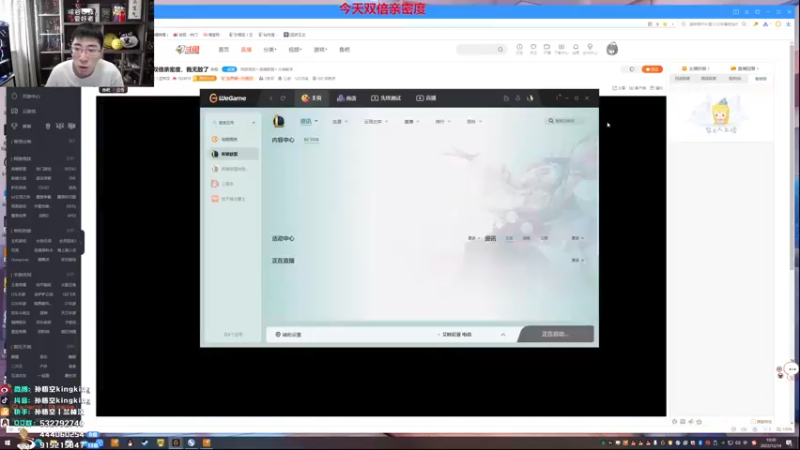
Task: Open 鱼吧 in Huya navigation
Action: point(344,49)
